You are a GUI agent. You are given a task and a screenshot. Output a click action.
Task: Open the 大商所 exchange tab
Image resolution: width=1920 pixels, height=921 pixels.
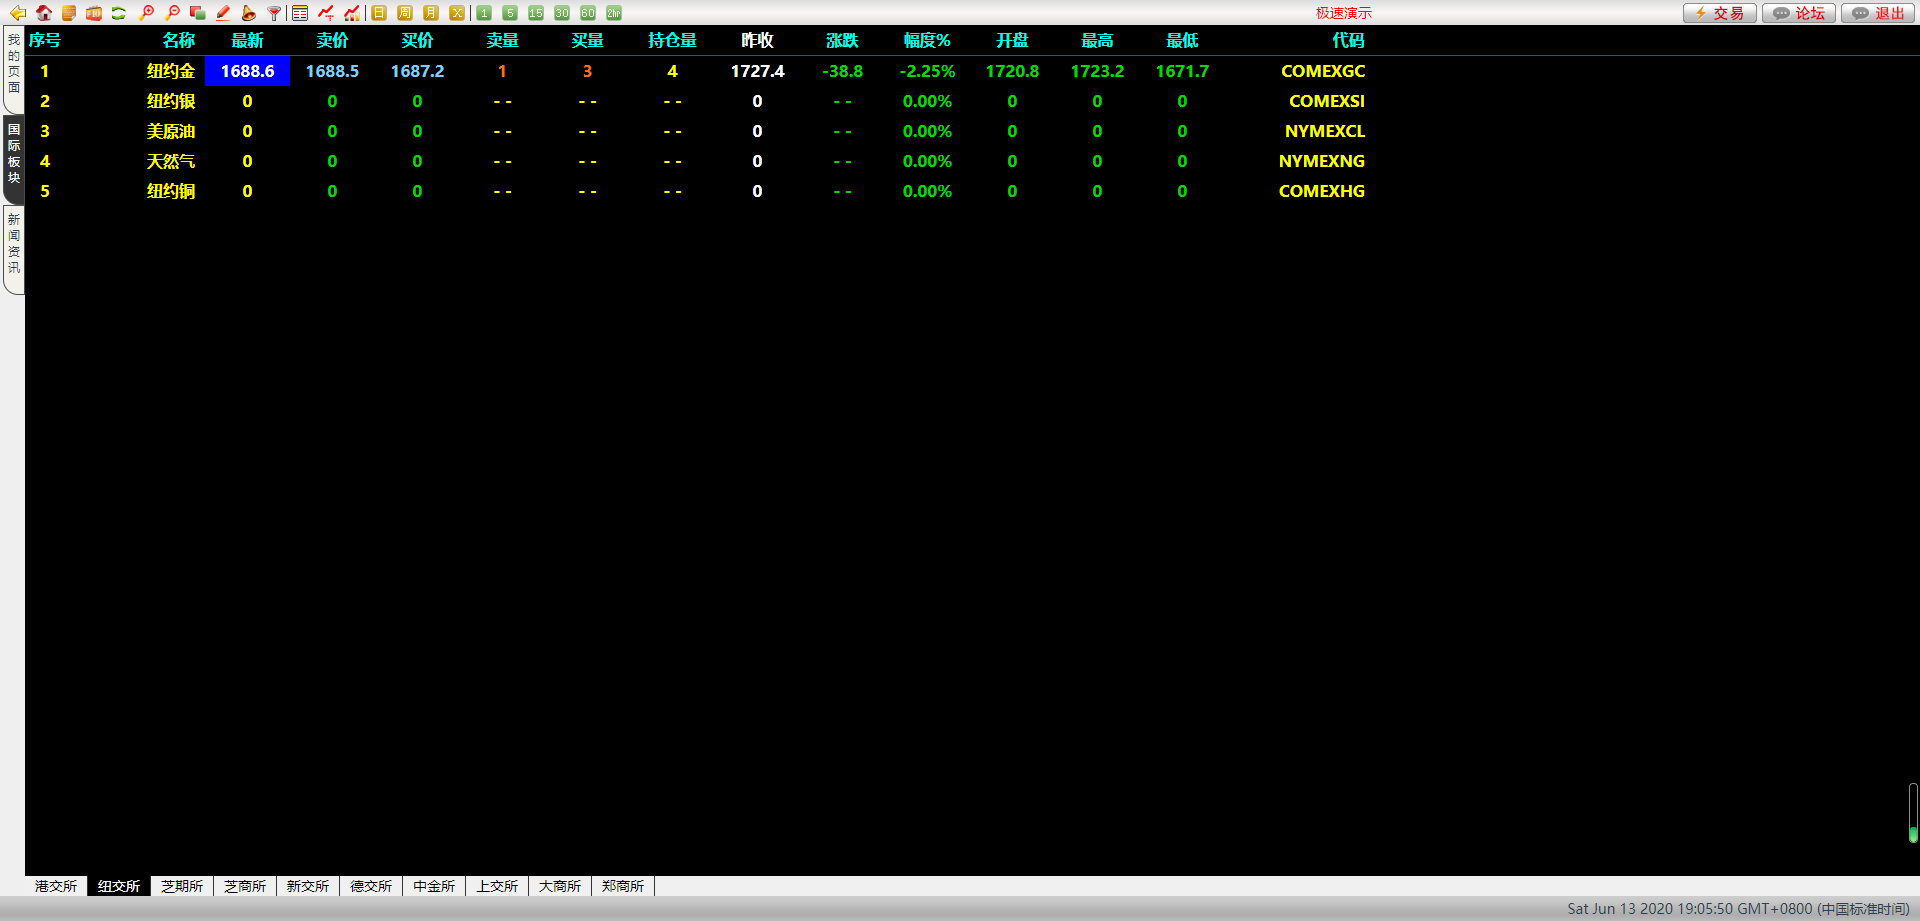point(560,886)
